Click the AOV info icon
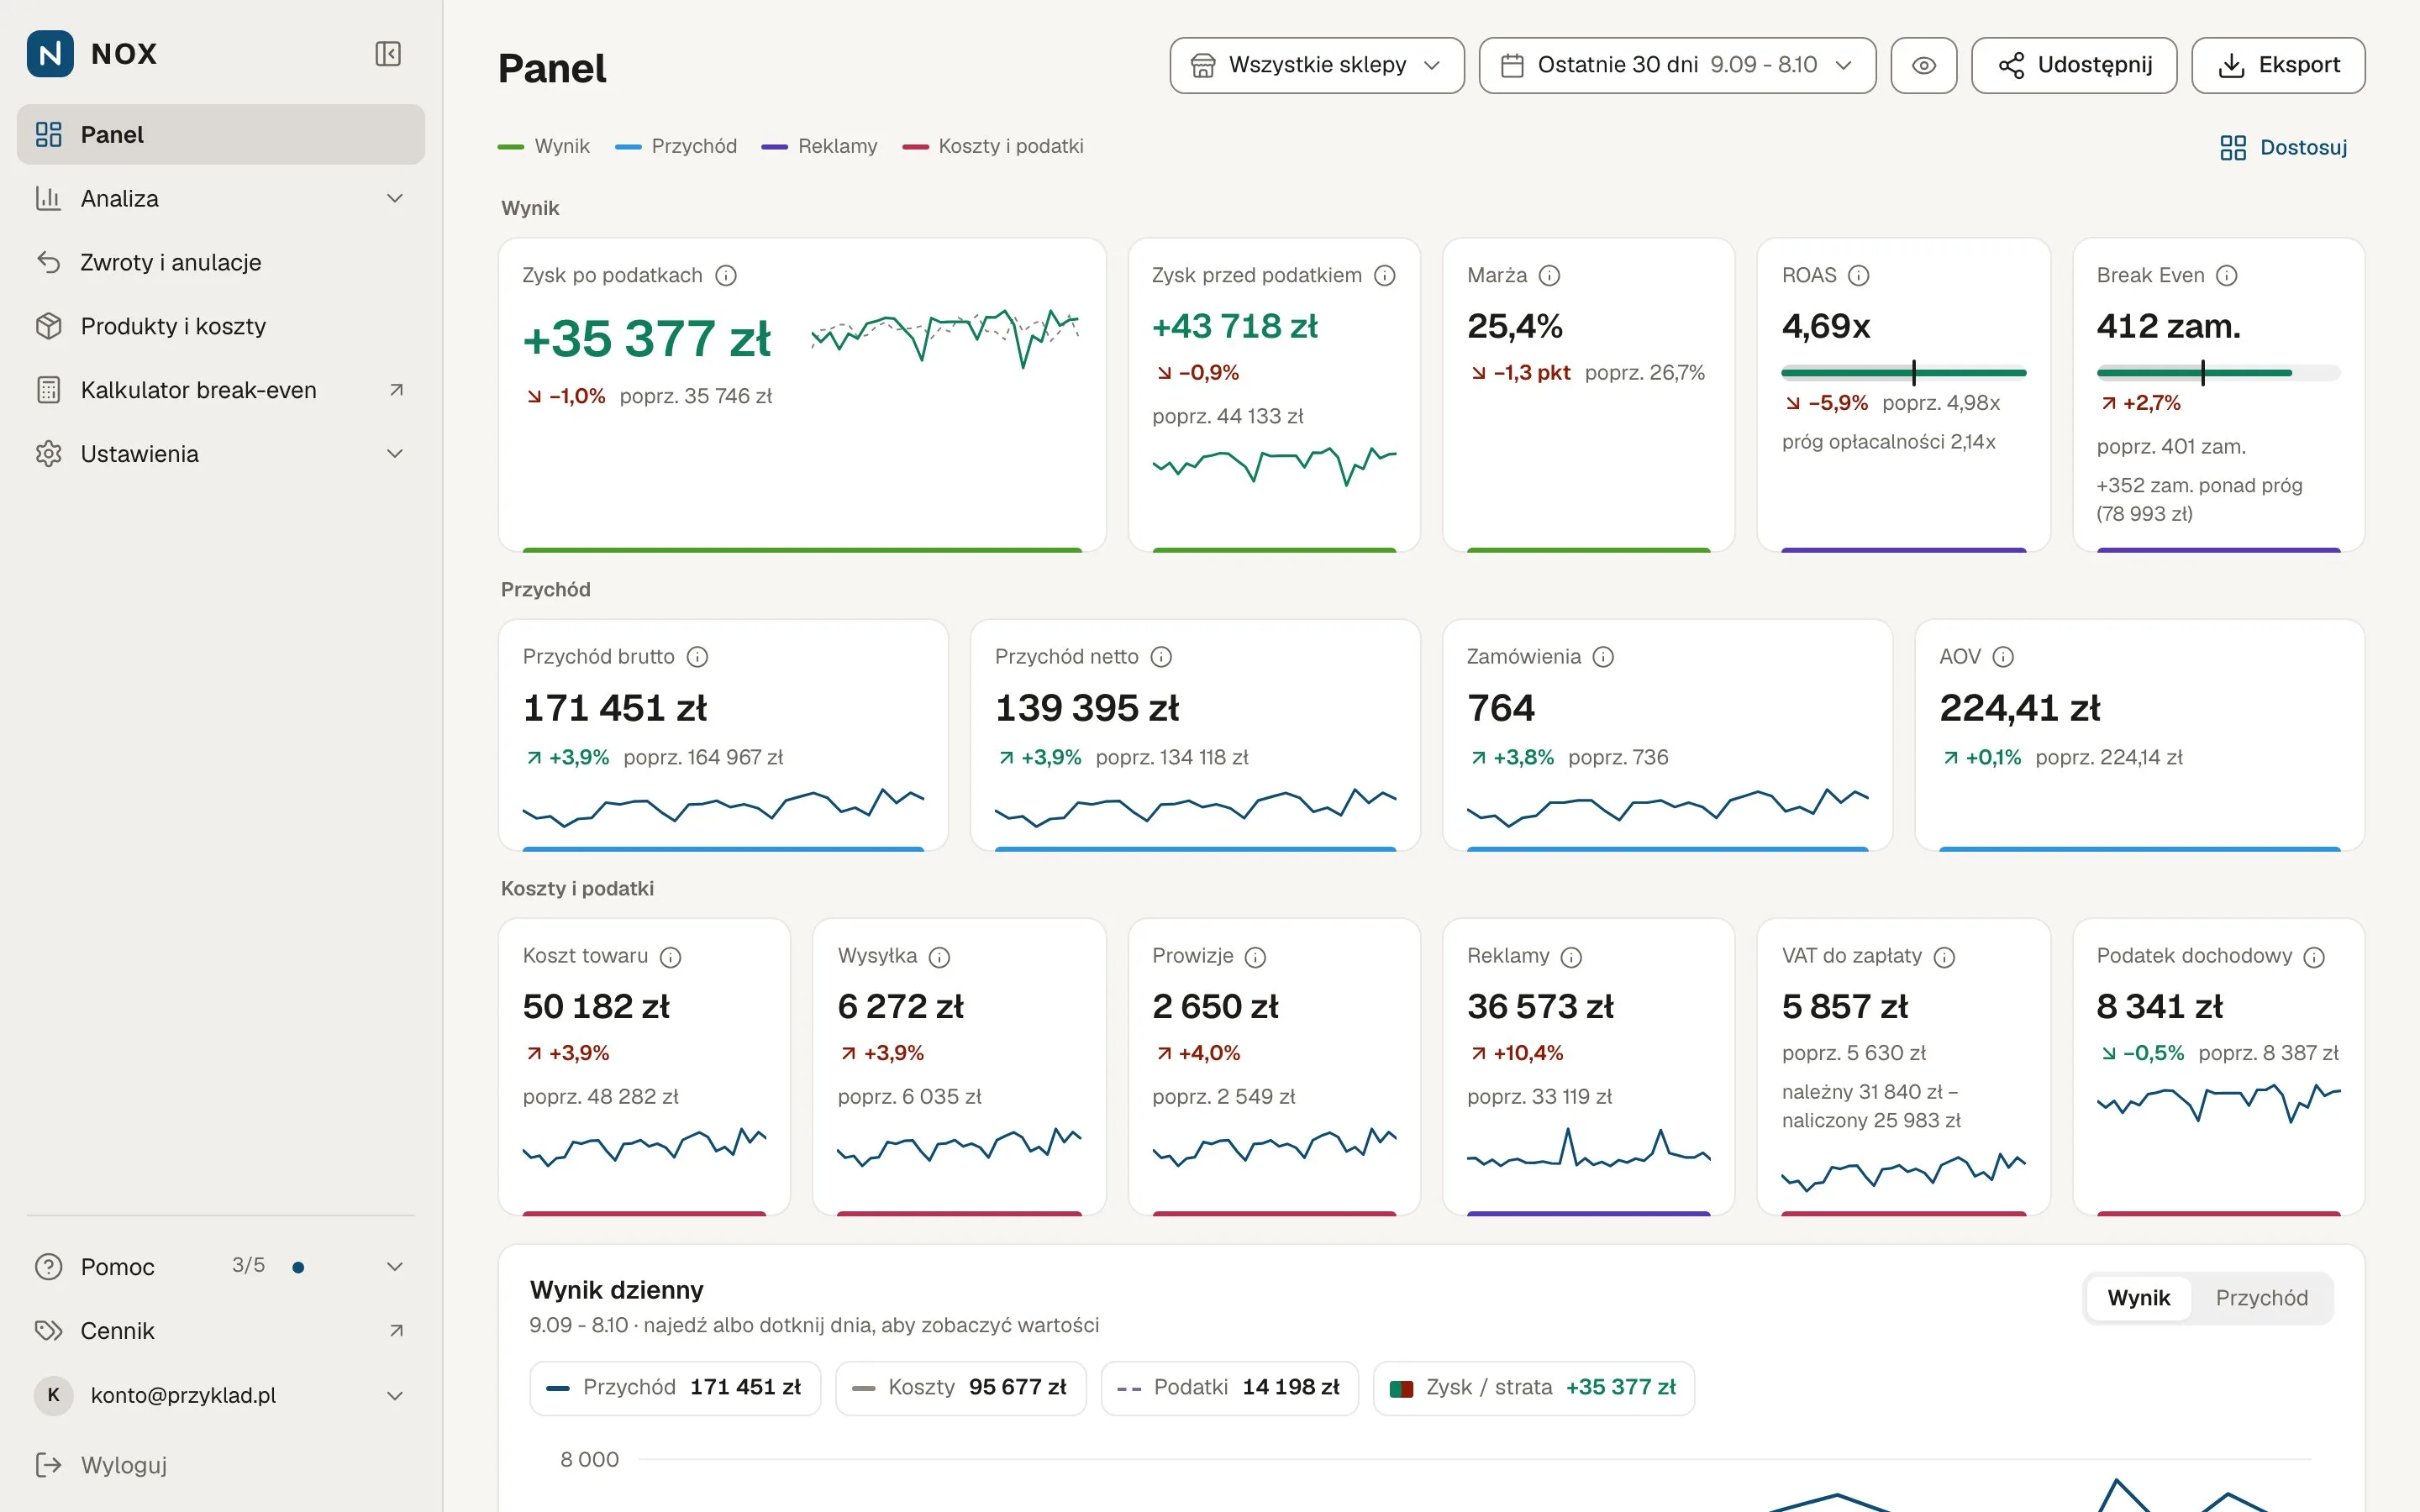Viewport: 2420px width, 1512px height. pos(2003,657)
